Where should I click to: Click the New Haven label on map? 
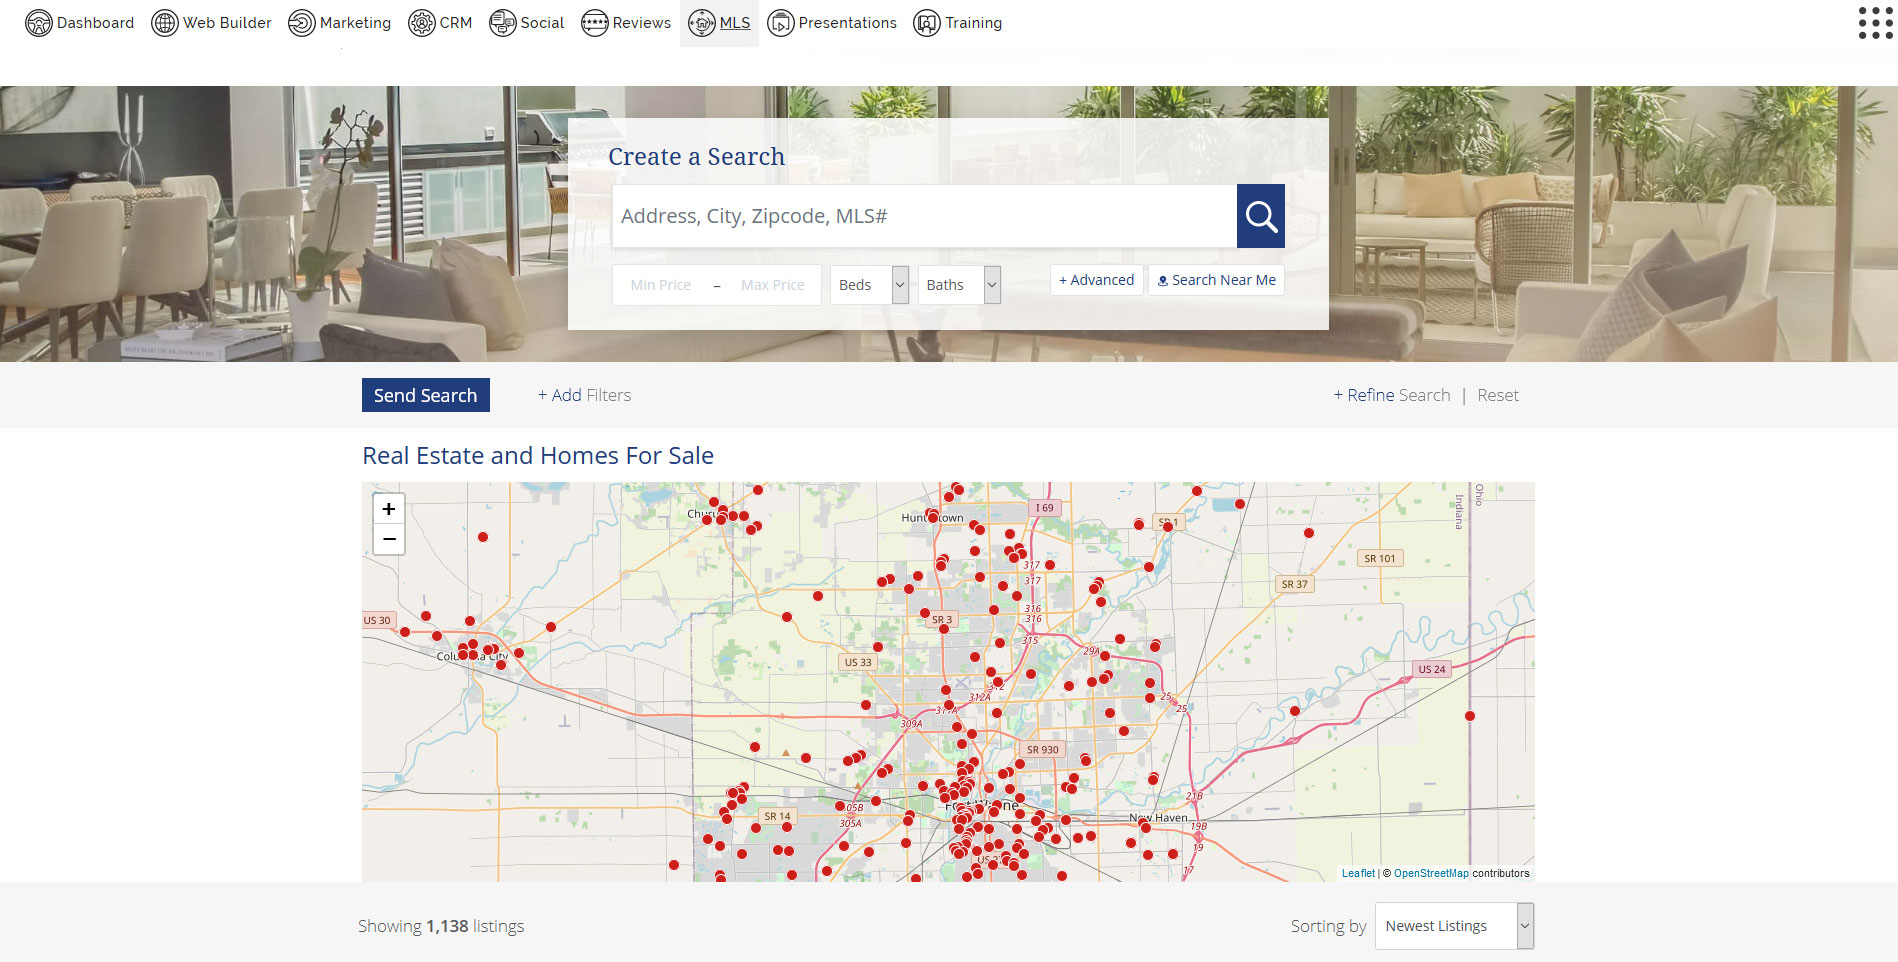[1159, 818]
